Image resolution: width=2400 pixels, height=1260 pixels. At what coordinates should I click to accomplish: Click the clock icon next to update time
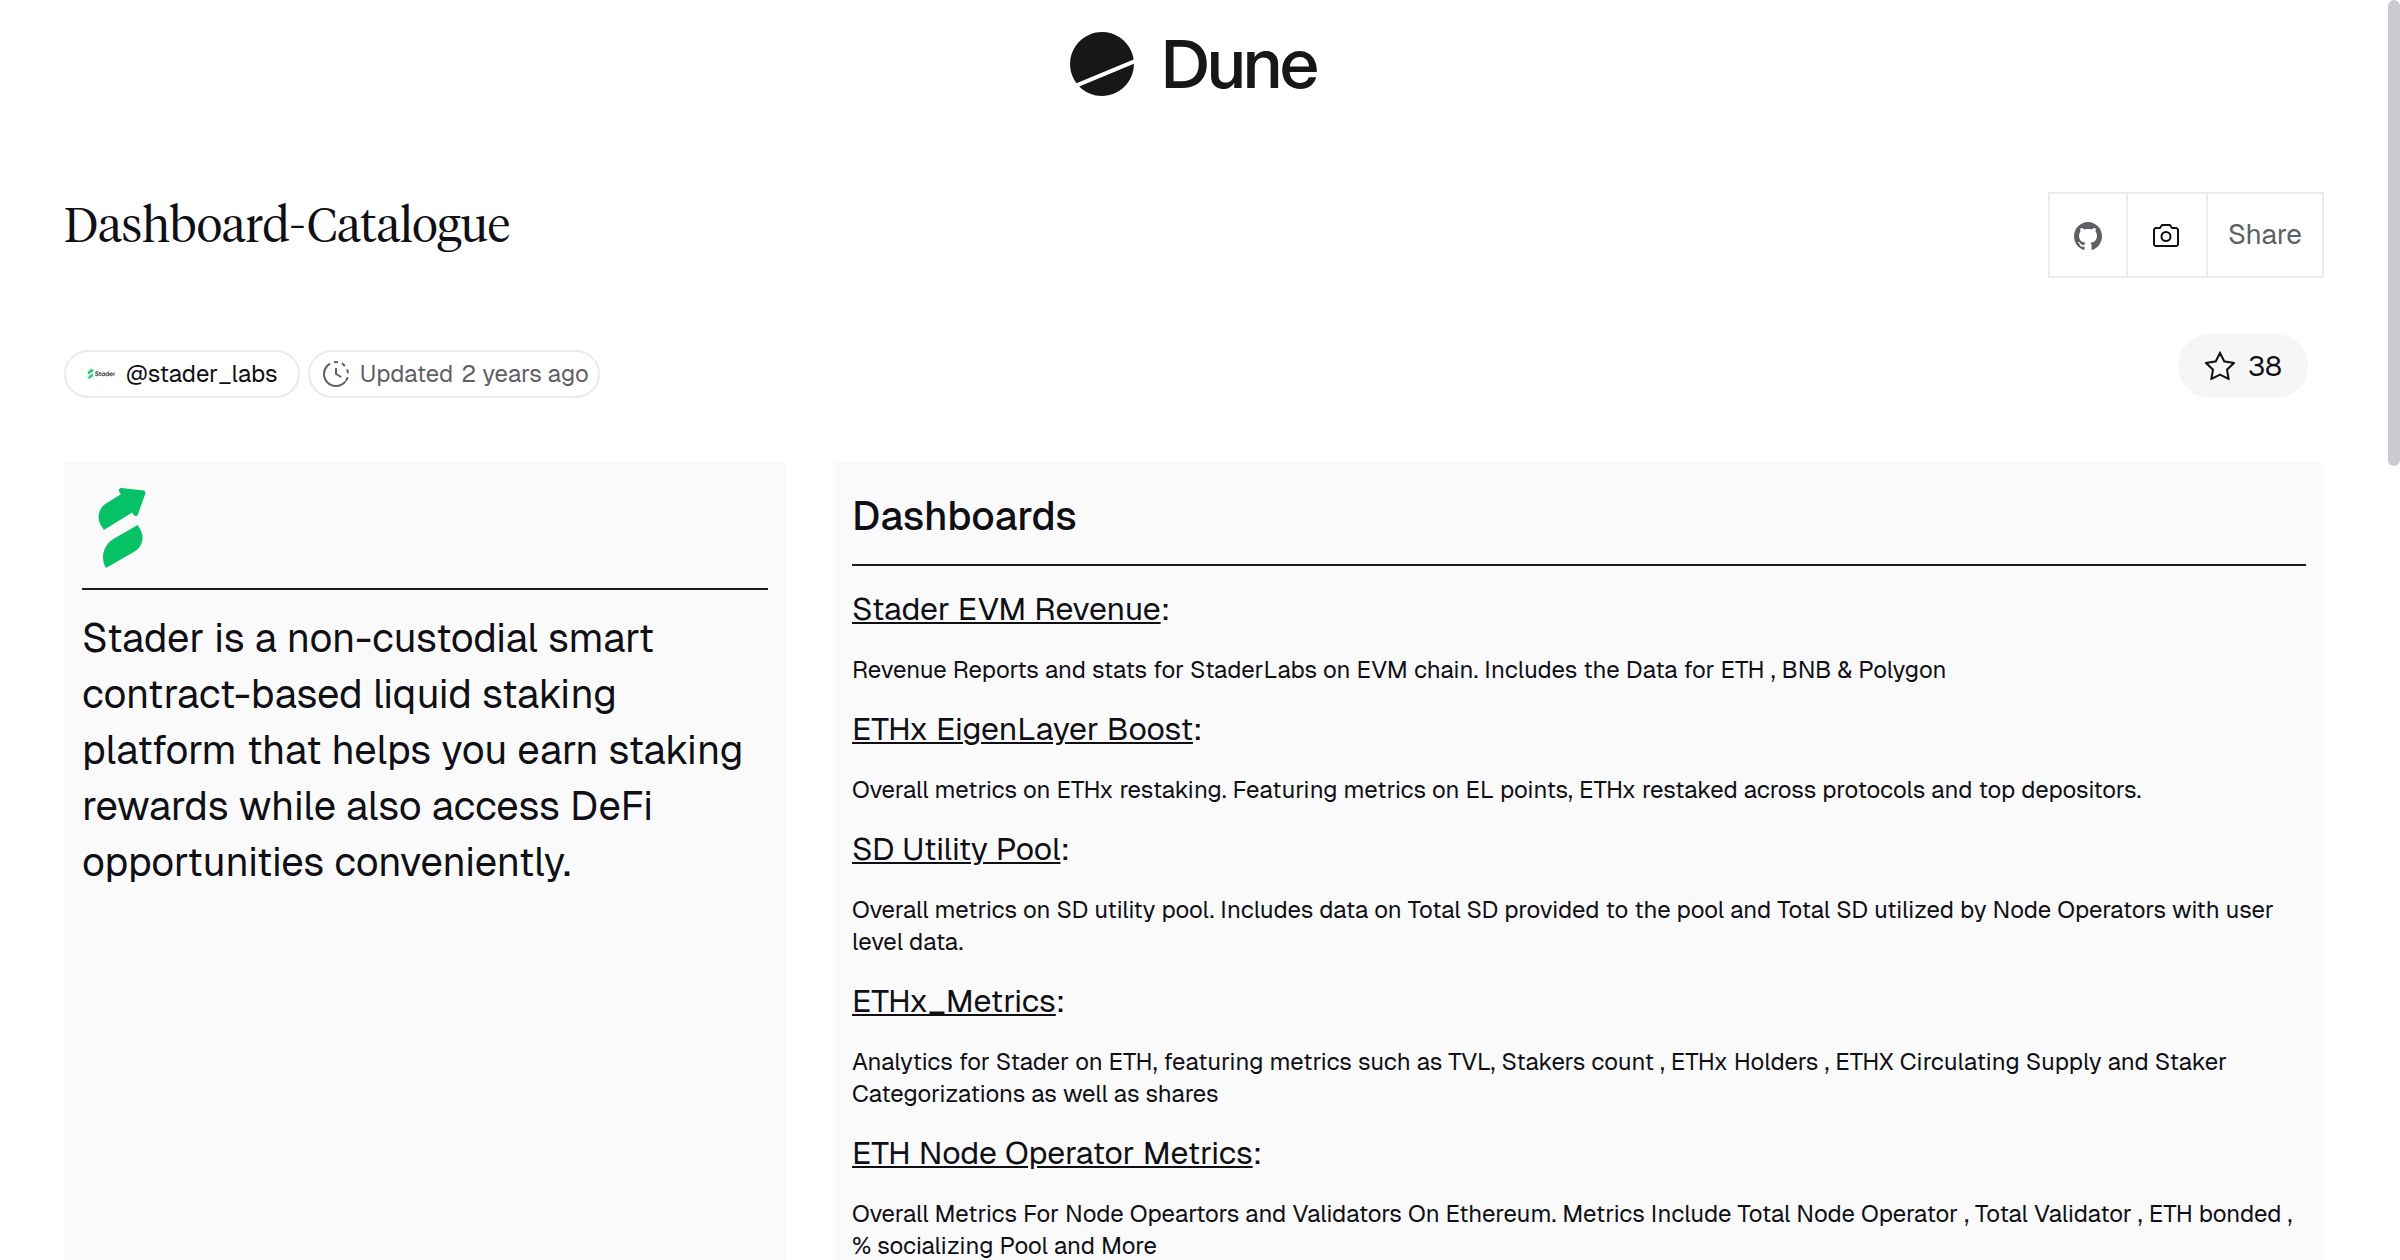337,373
